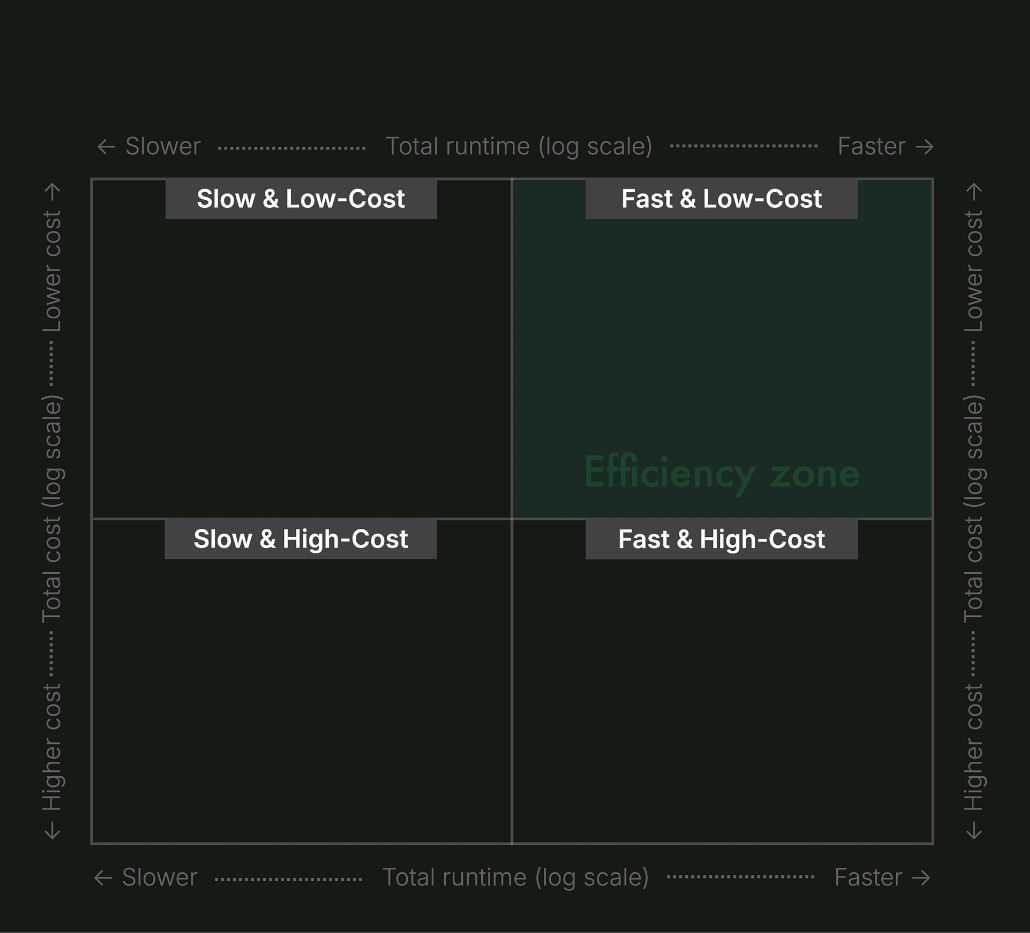Select the Fast & Low-Cost quadrant label

[722, 198]
